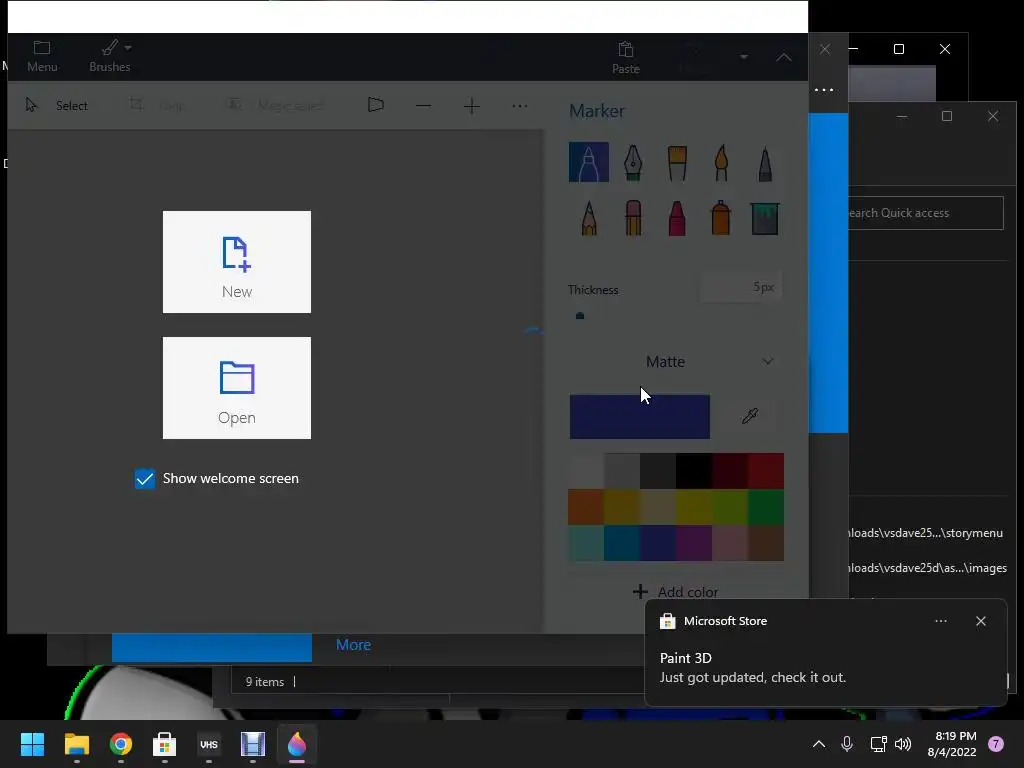Edit the Thickness value field

click(x=741, y=287)
